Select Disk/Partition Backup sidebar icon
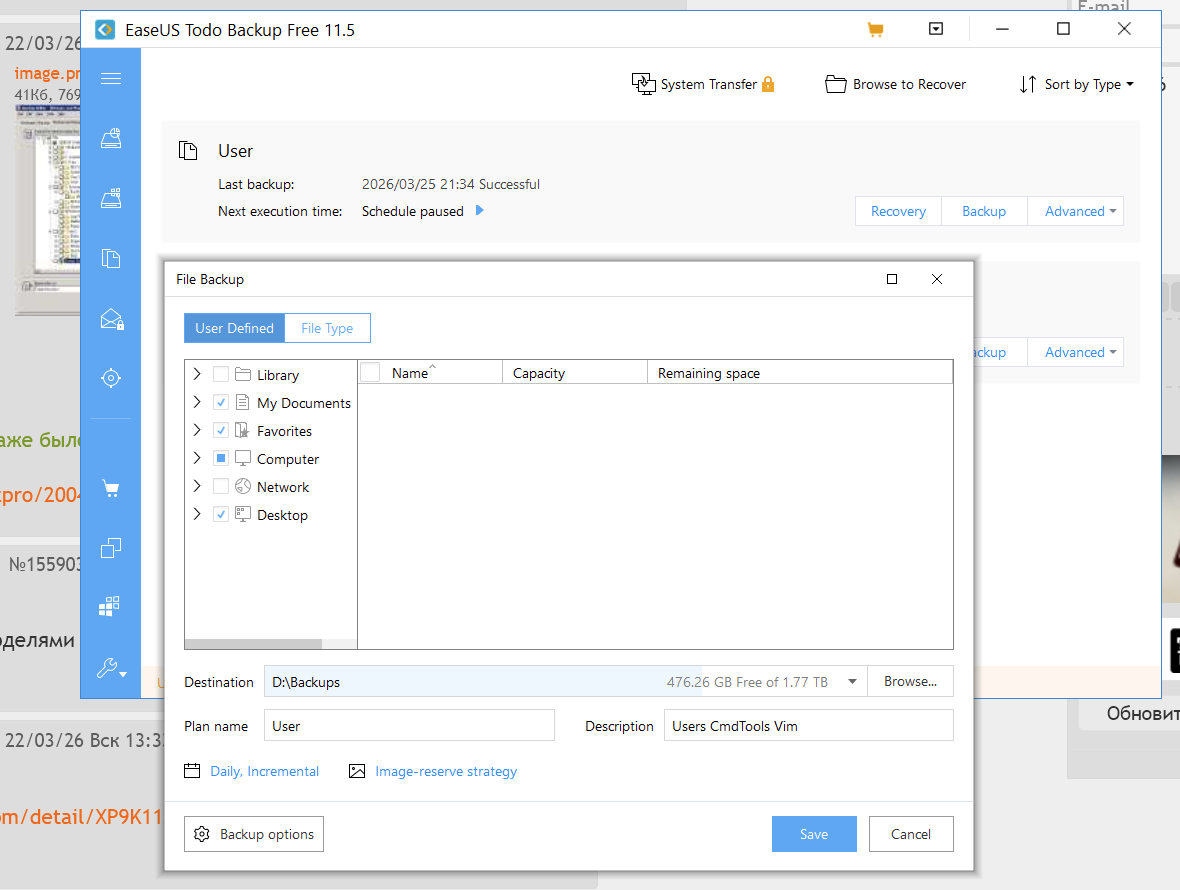The height and width of the screenshot is (890, 1180). tap(111, 138)
